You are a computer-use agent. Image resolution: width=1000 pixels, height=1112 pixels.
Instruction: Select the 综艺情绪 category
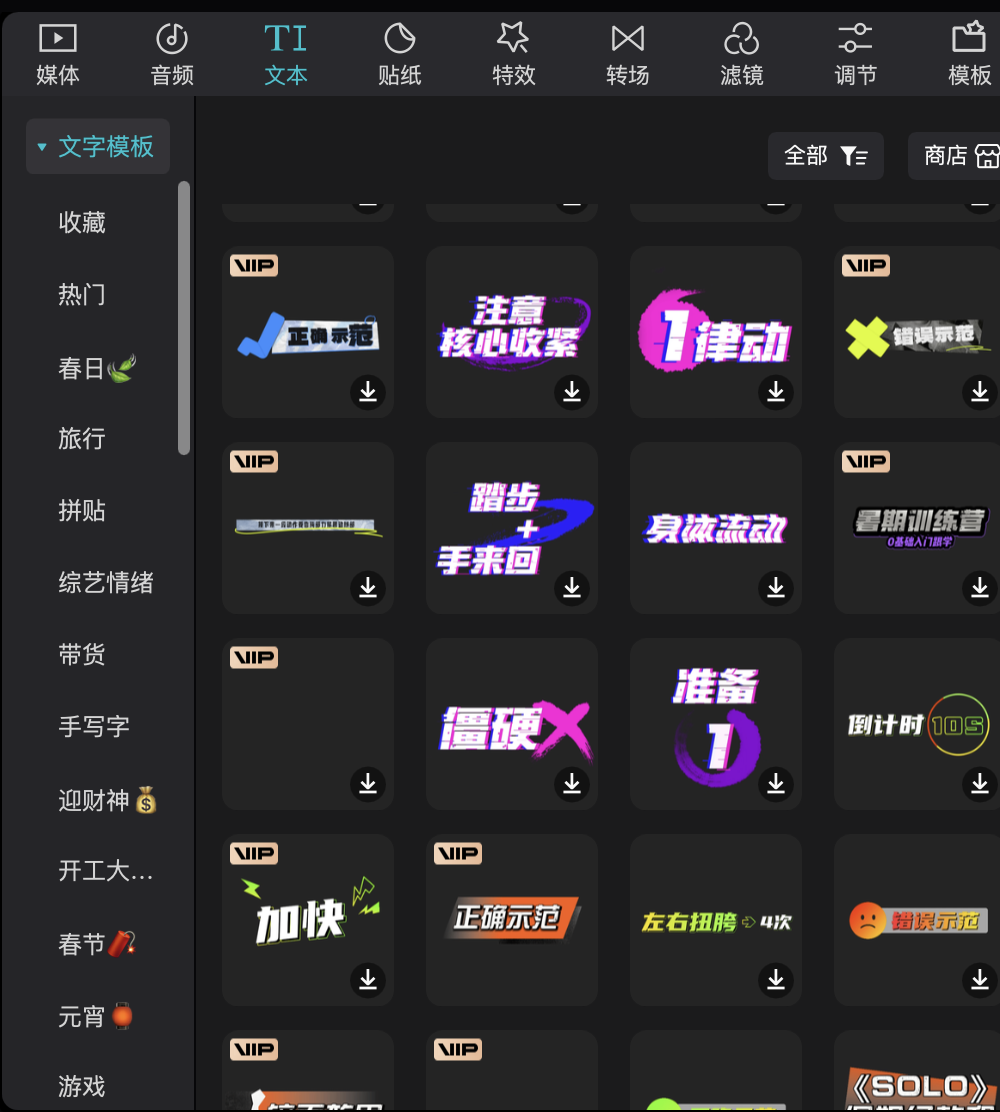point(106,583)
